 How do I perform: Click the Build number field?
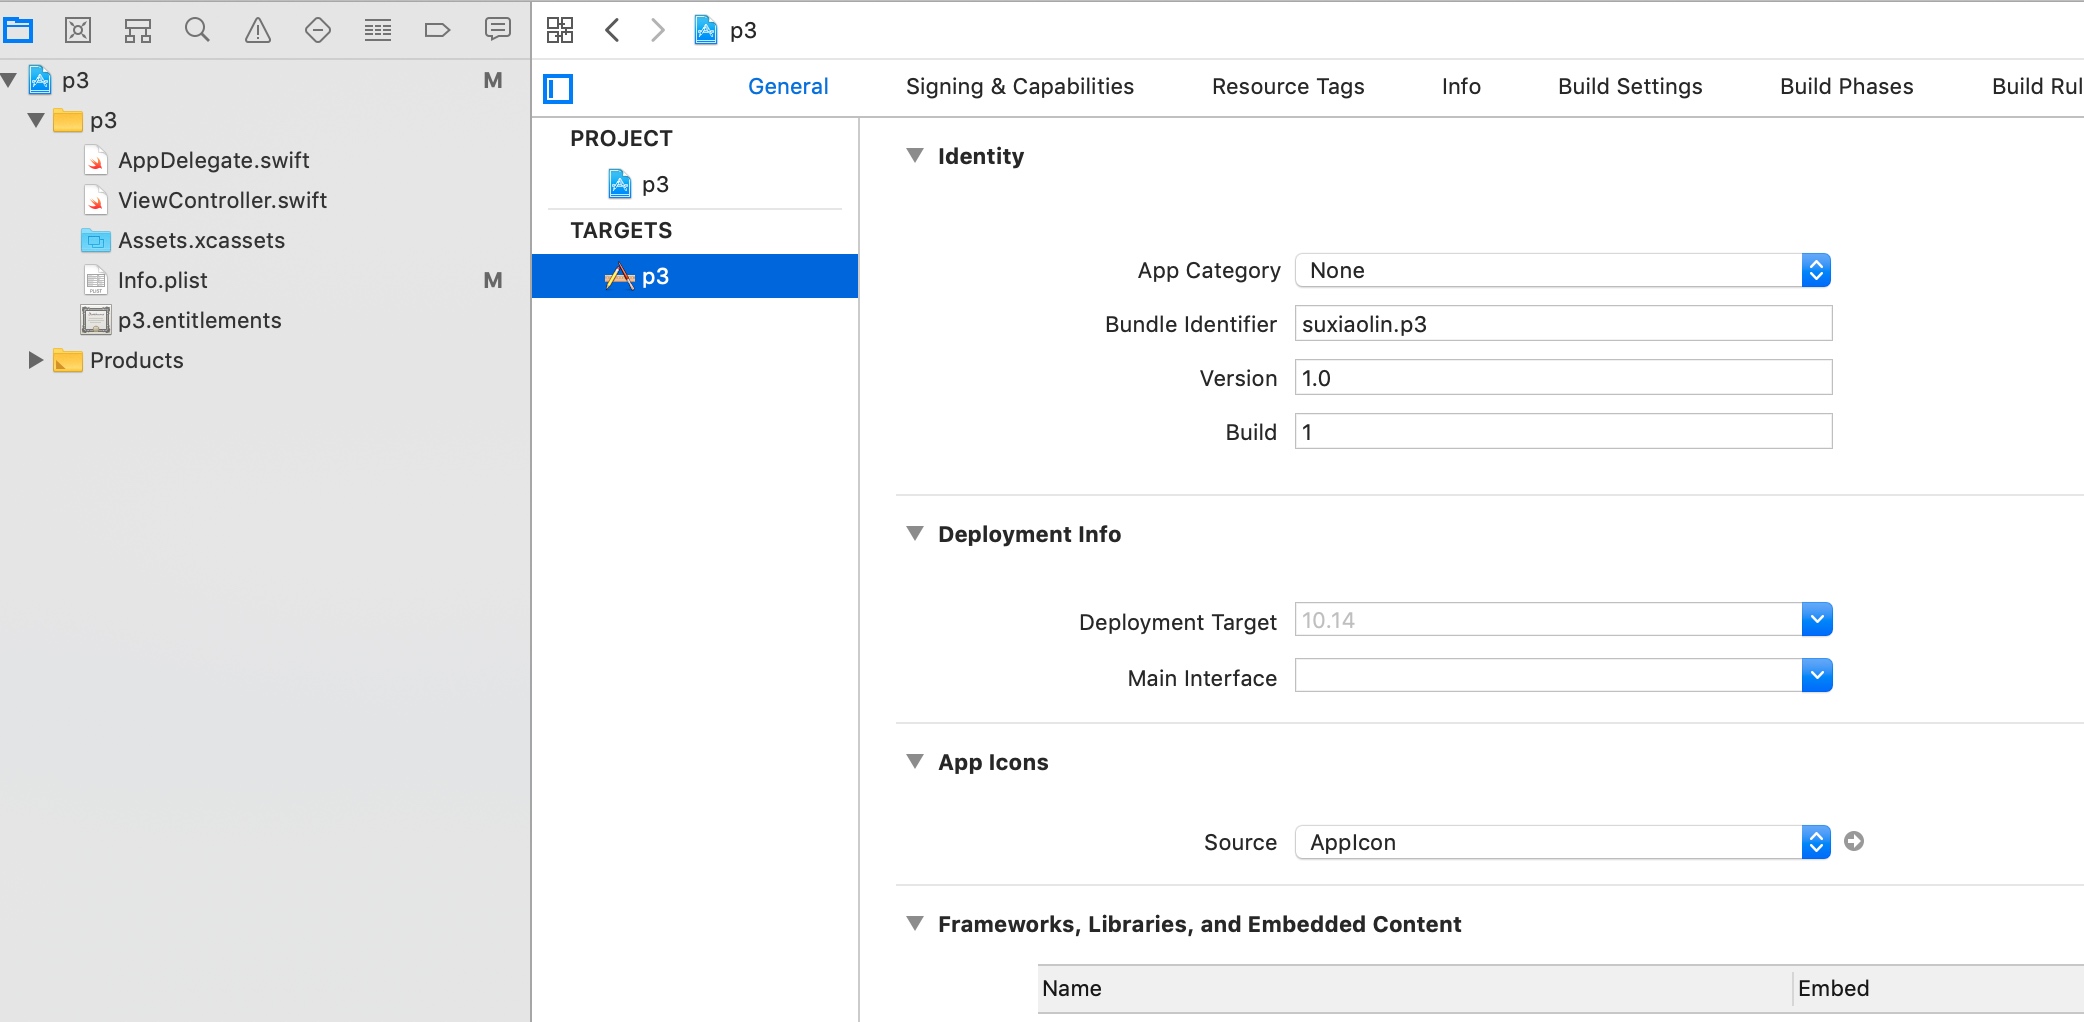click(x=1563, y=432)
